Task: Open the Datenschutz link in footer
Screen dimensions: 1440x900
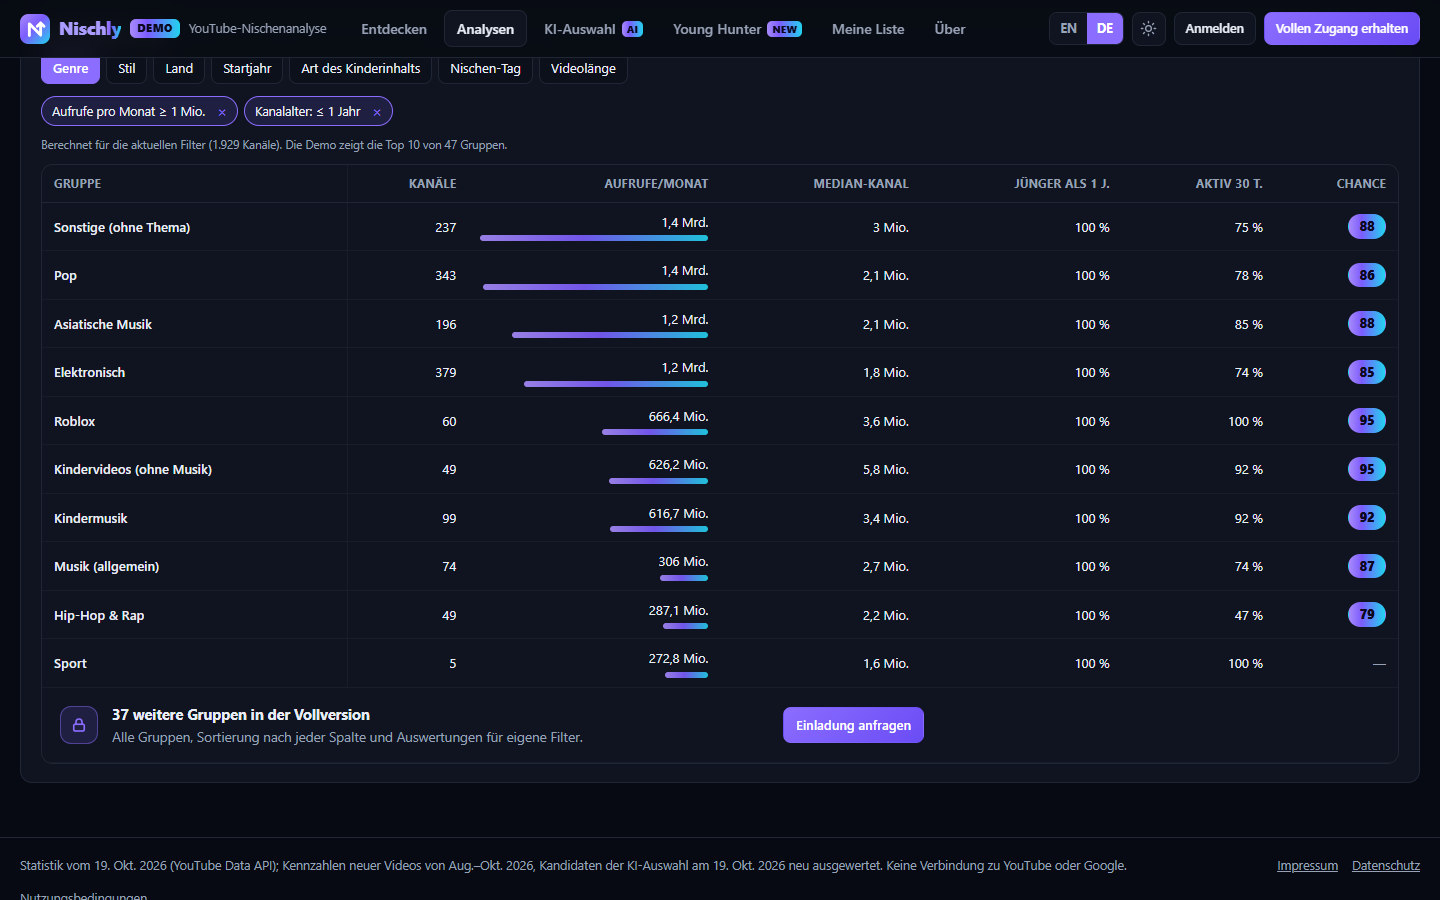Action: click(x=1386, y=866)
